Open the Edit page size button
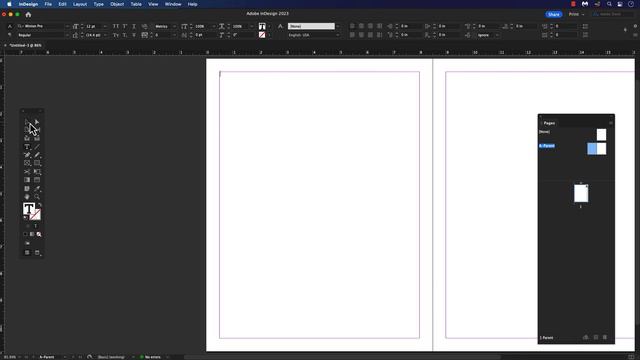 (586, 338)
